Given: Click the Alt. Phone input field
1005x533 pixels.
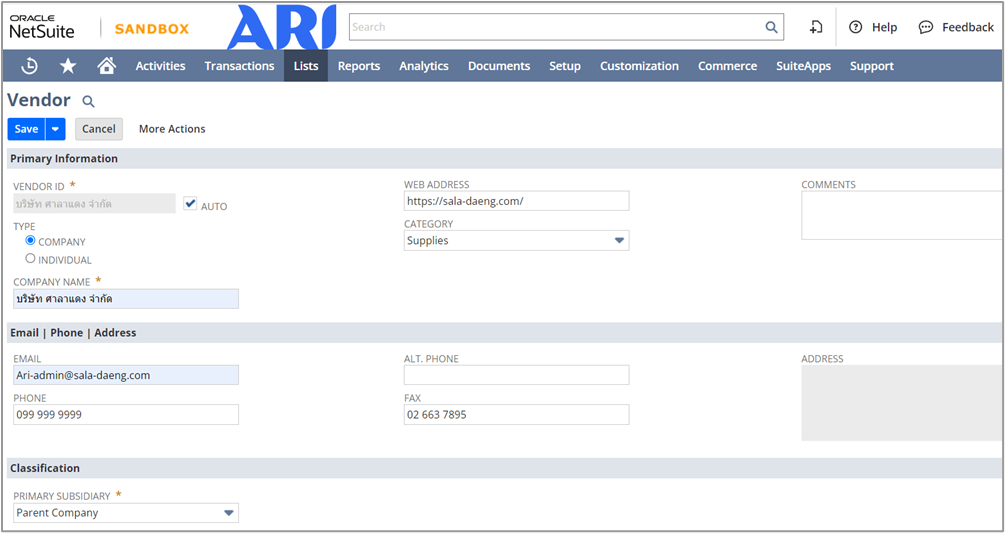Looking at the screenshot, I should tap(517, 375).
